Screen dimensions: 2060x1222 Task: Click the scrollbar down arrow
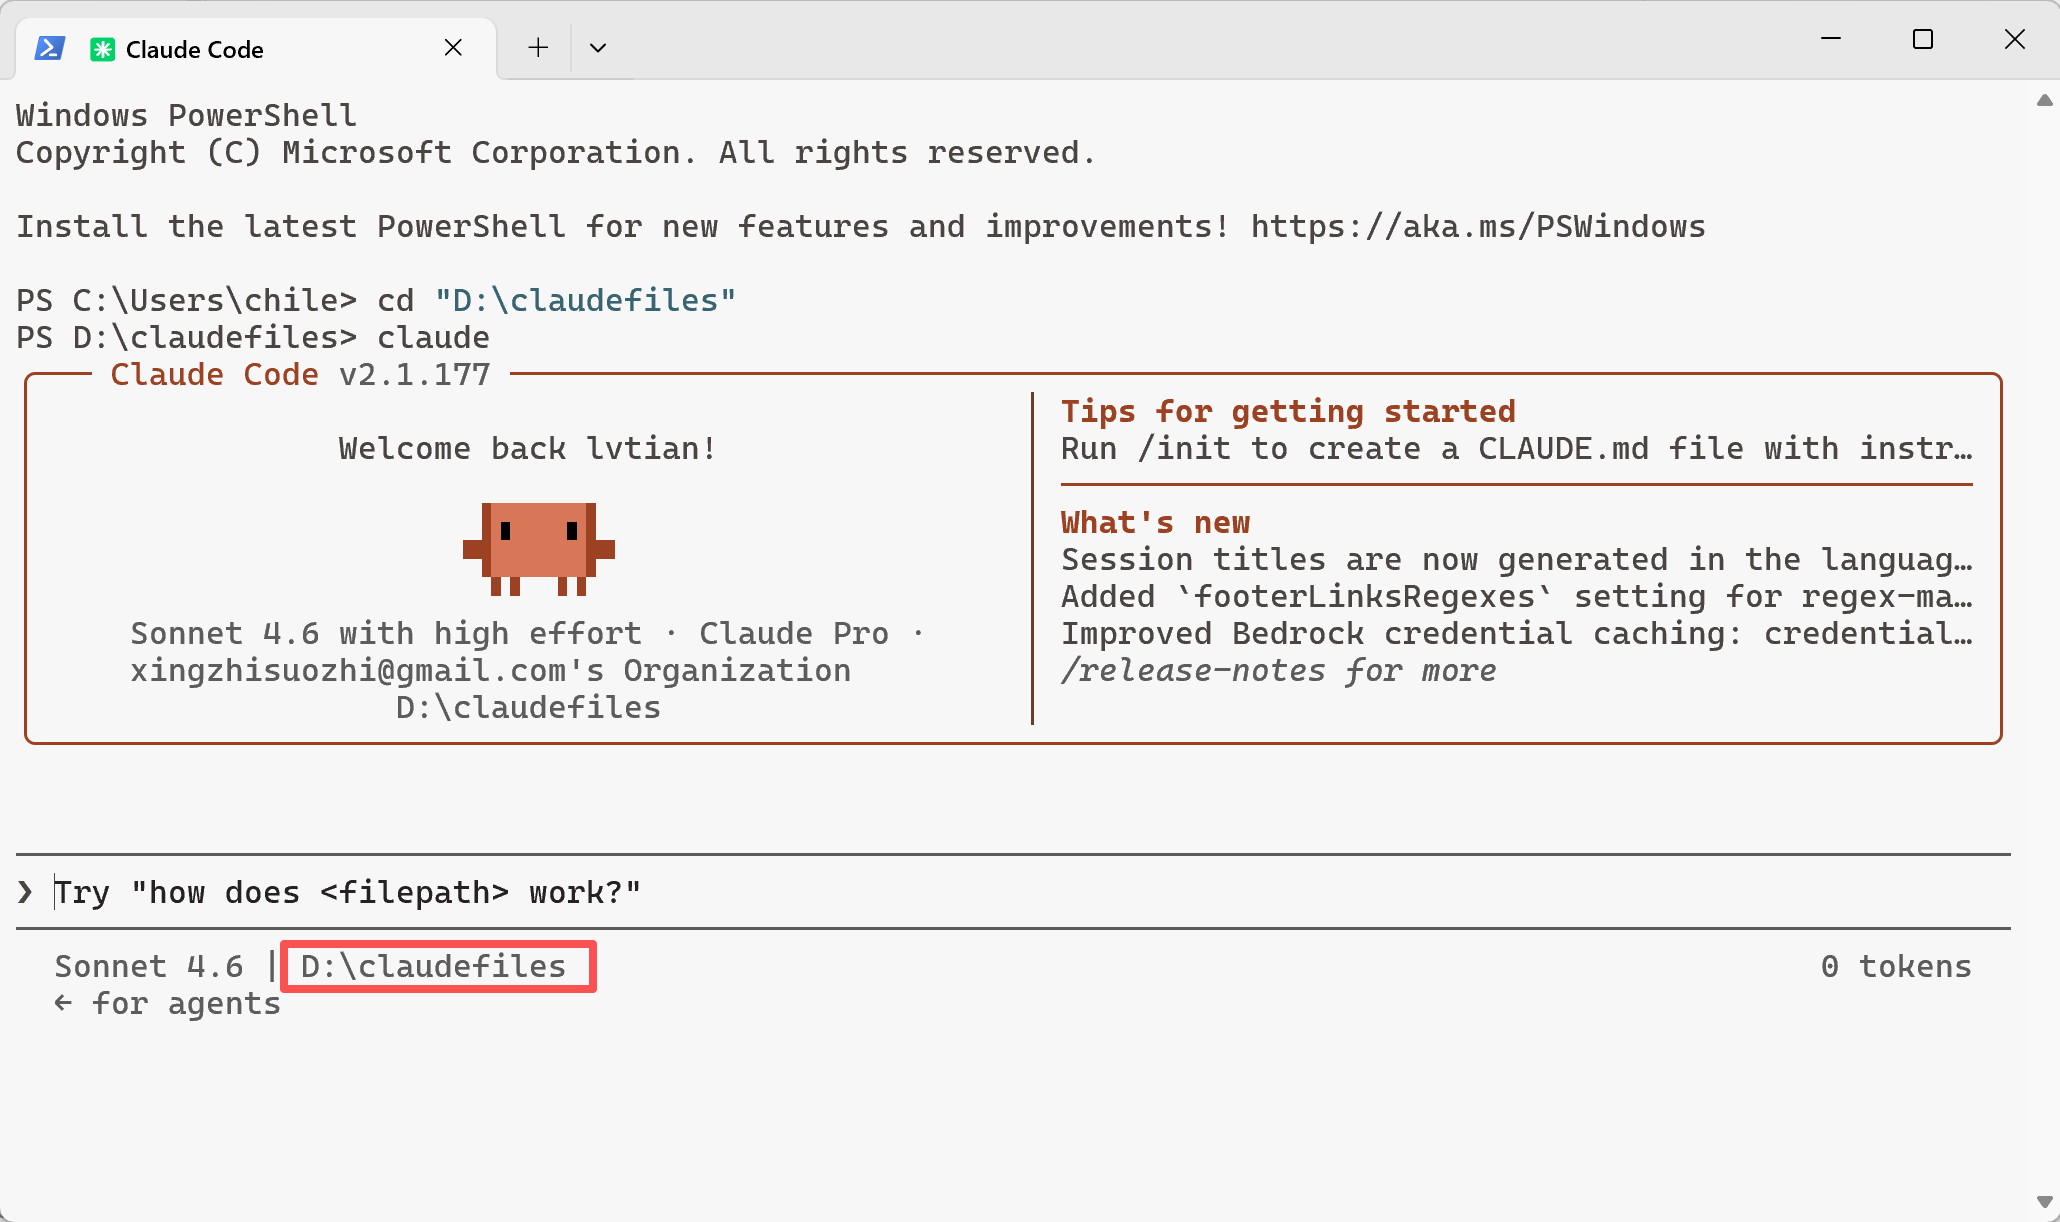tap(2045, 1201)
